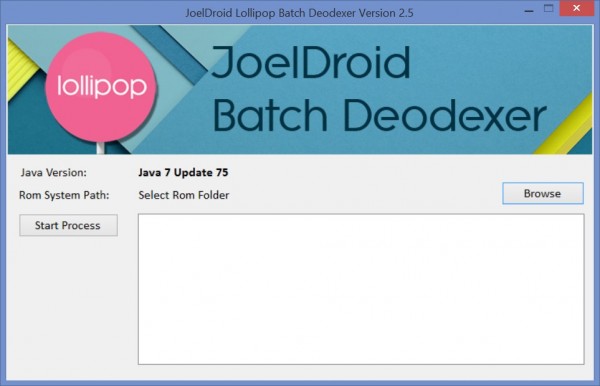Click the Rom System Path label

[64, 195]
